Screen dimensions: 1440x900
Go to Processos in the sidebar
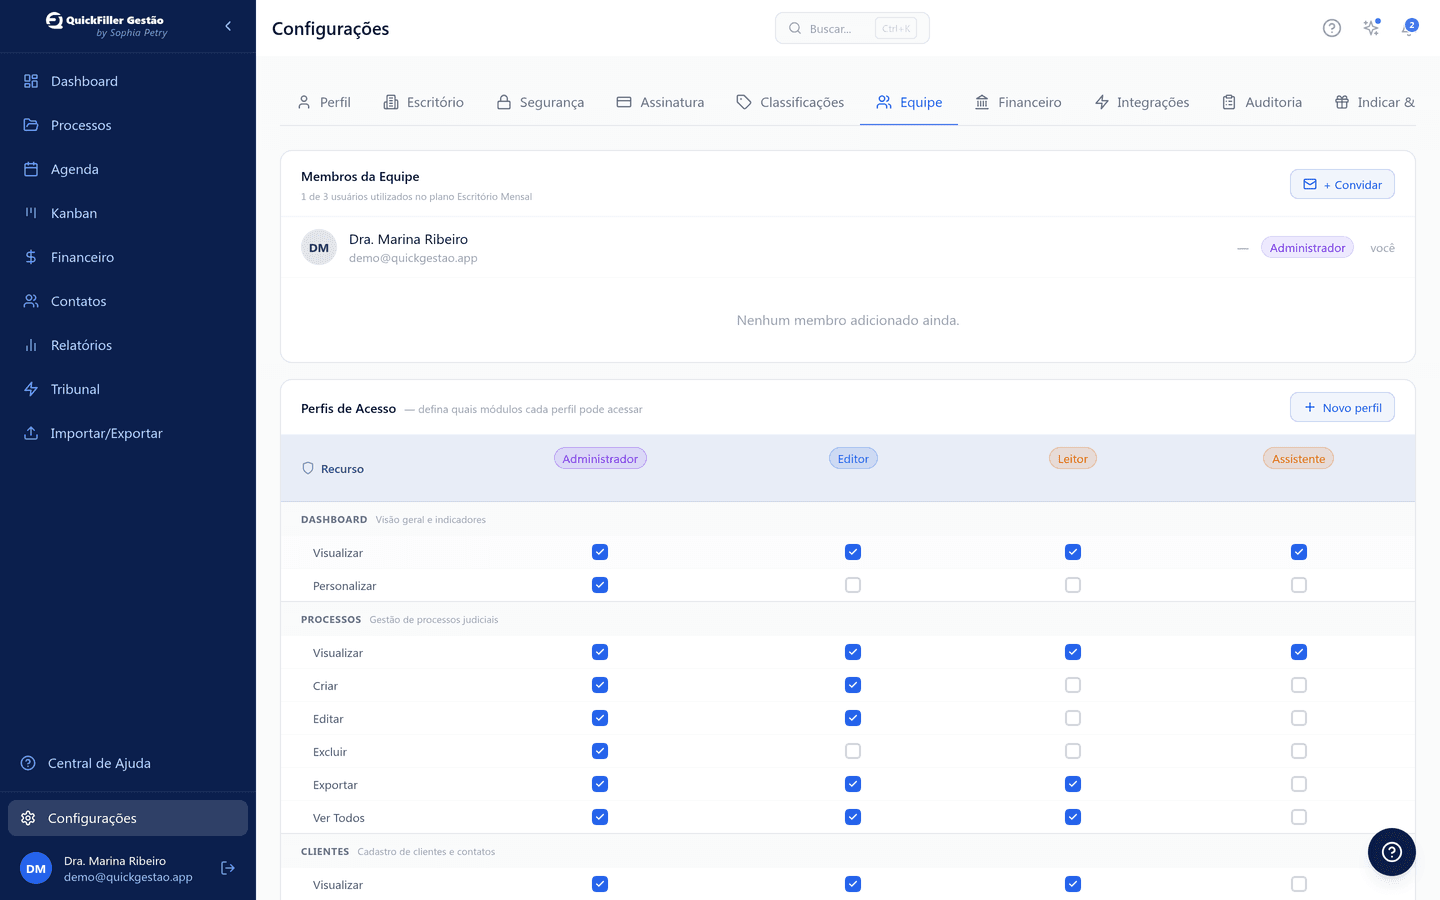[x=128, y=125]
